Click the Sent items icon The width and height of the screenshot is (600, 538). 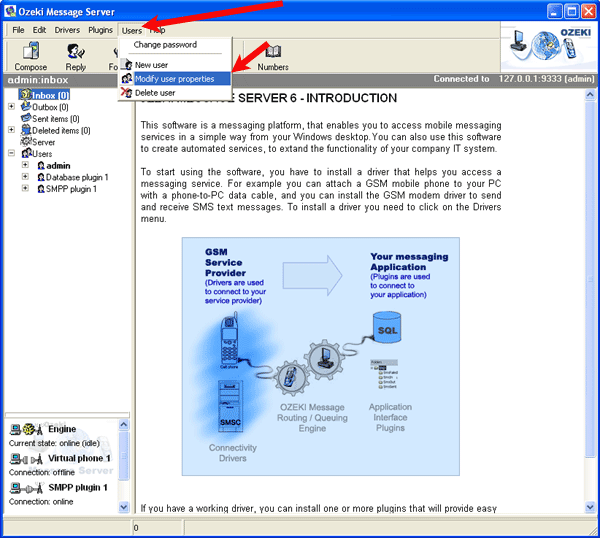pos(26,118)
